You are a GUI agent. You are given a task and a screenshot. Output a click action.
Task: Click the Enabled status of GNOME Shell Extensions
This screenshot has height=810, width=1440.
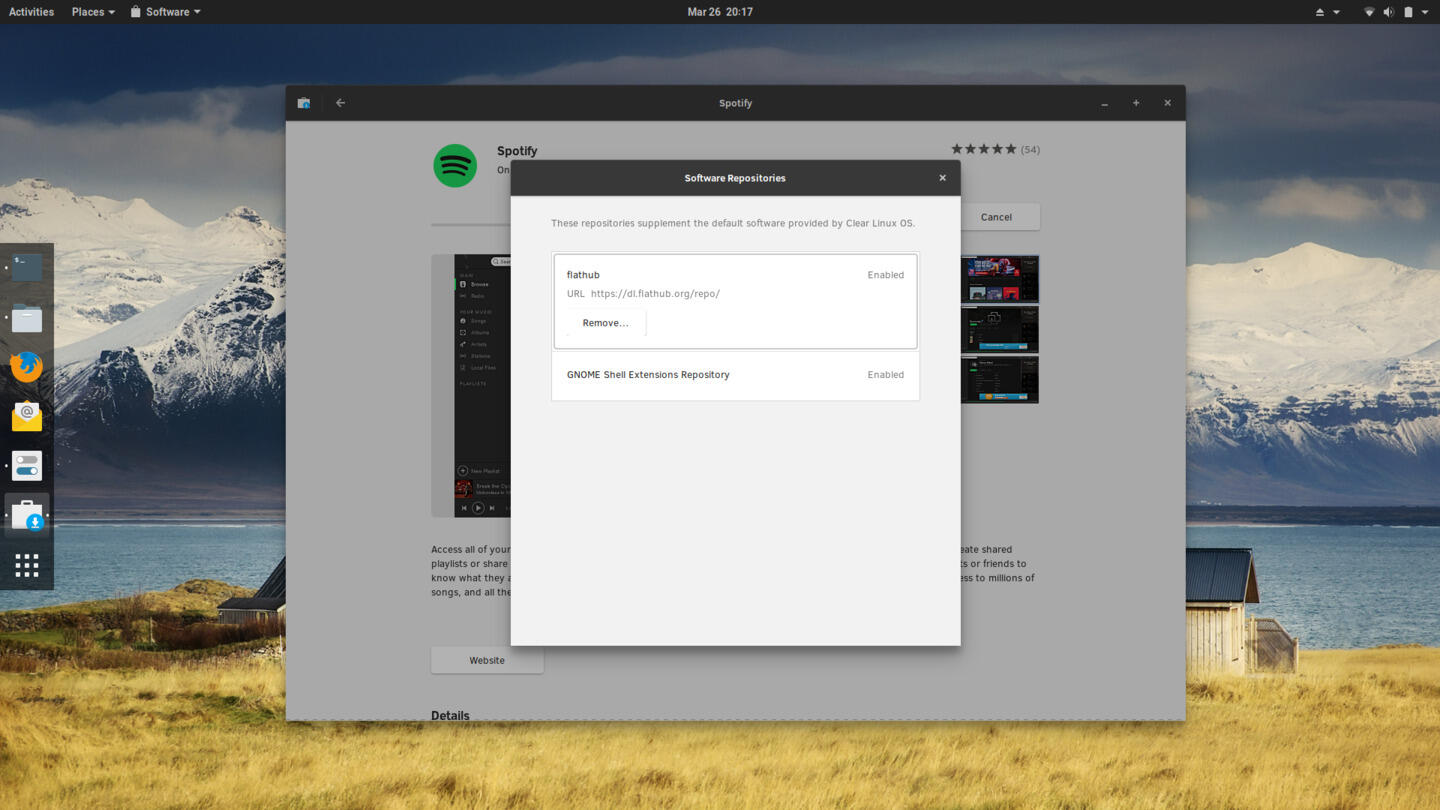pos(885,375)
